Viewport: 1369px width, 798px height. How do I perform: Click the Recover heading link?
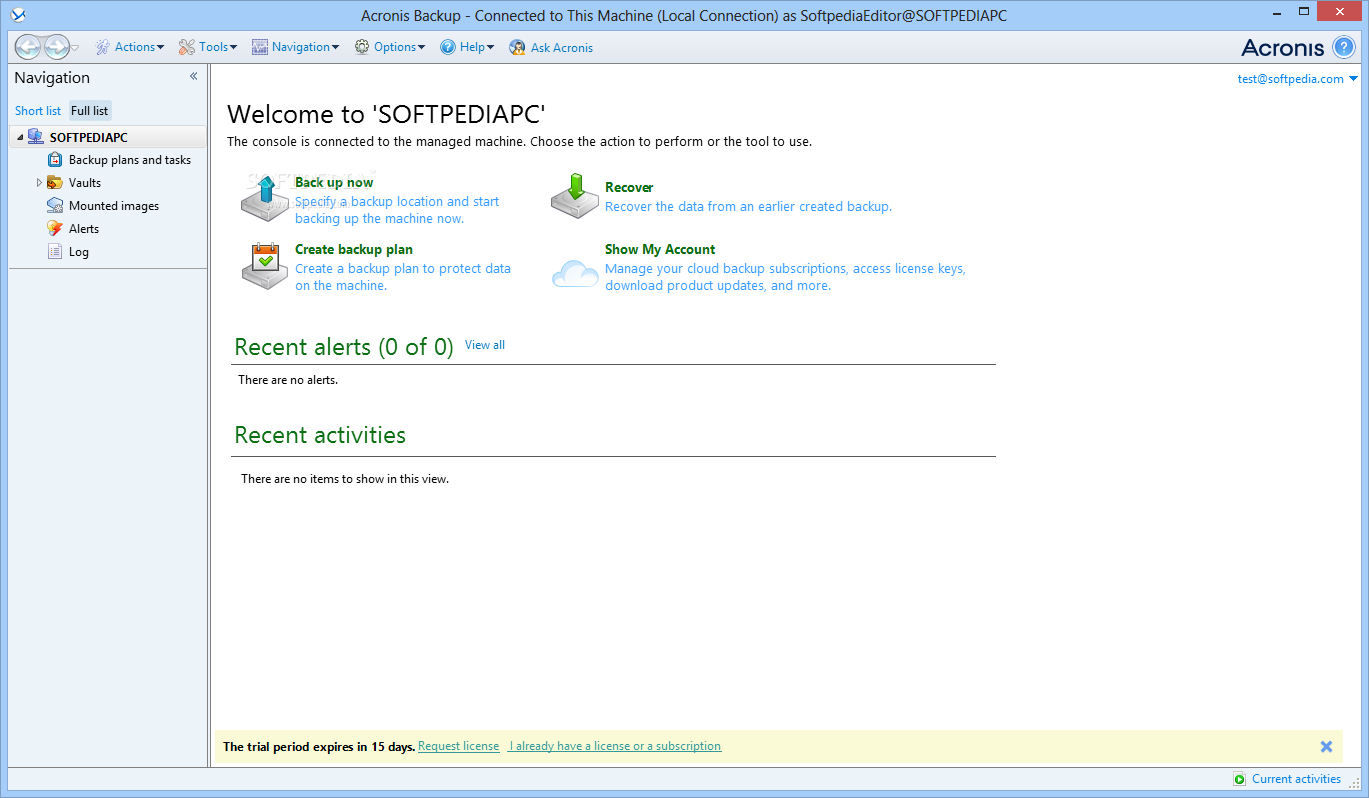click(629, 187)
